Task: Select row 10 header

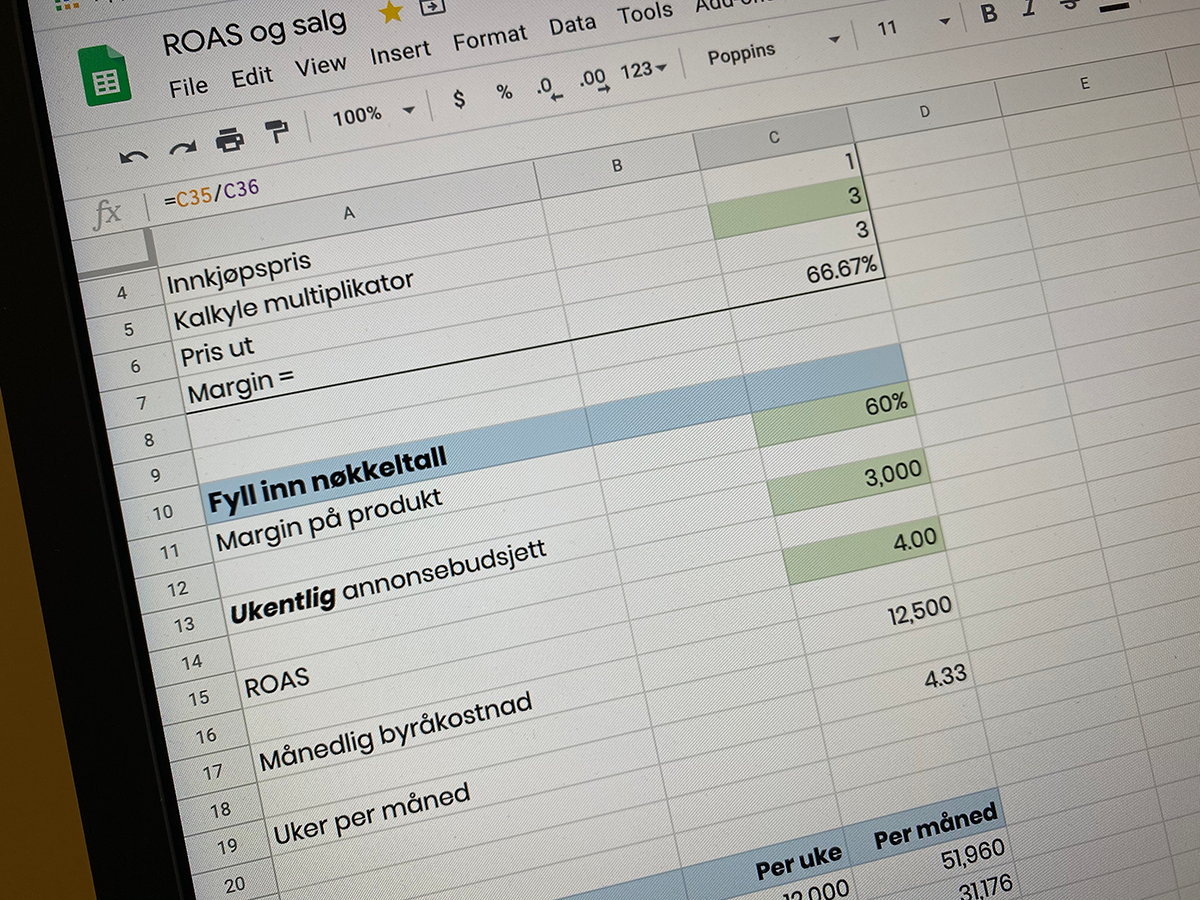Action: [161, 513]
